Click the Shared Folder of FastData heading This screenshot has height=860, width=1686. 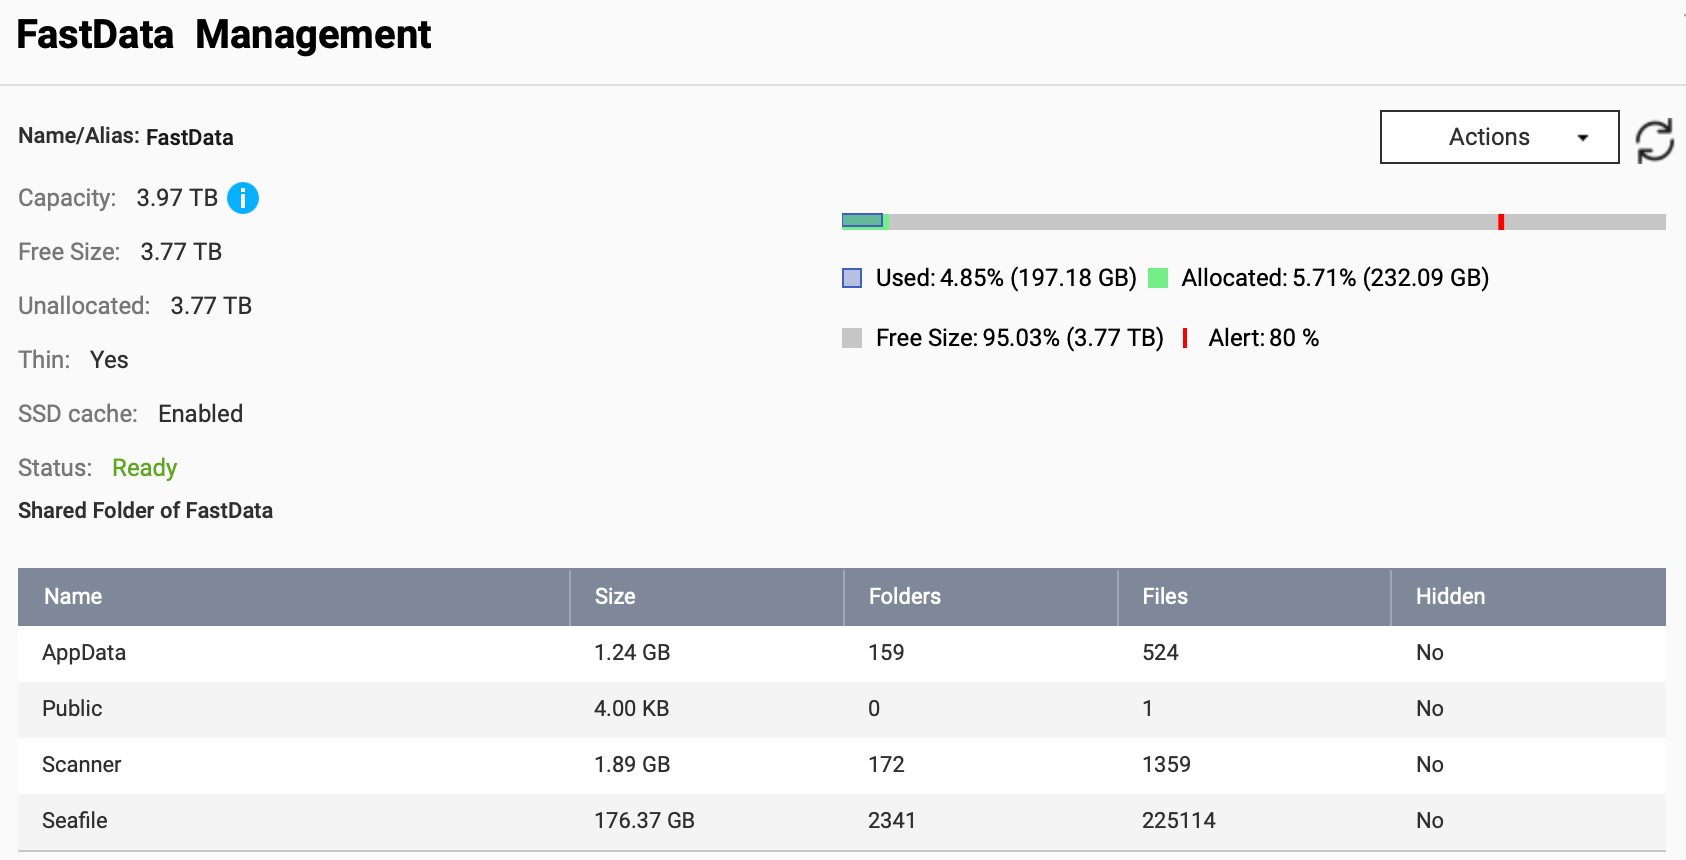tap(145, 511)
